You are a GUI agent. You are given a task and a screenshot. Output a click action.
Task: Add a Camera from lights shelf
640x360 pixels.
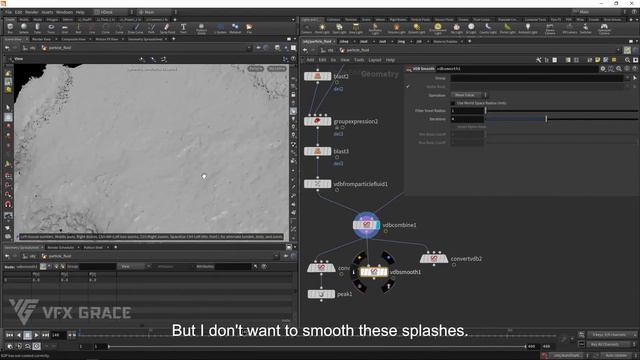click(307, 29)
